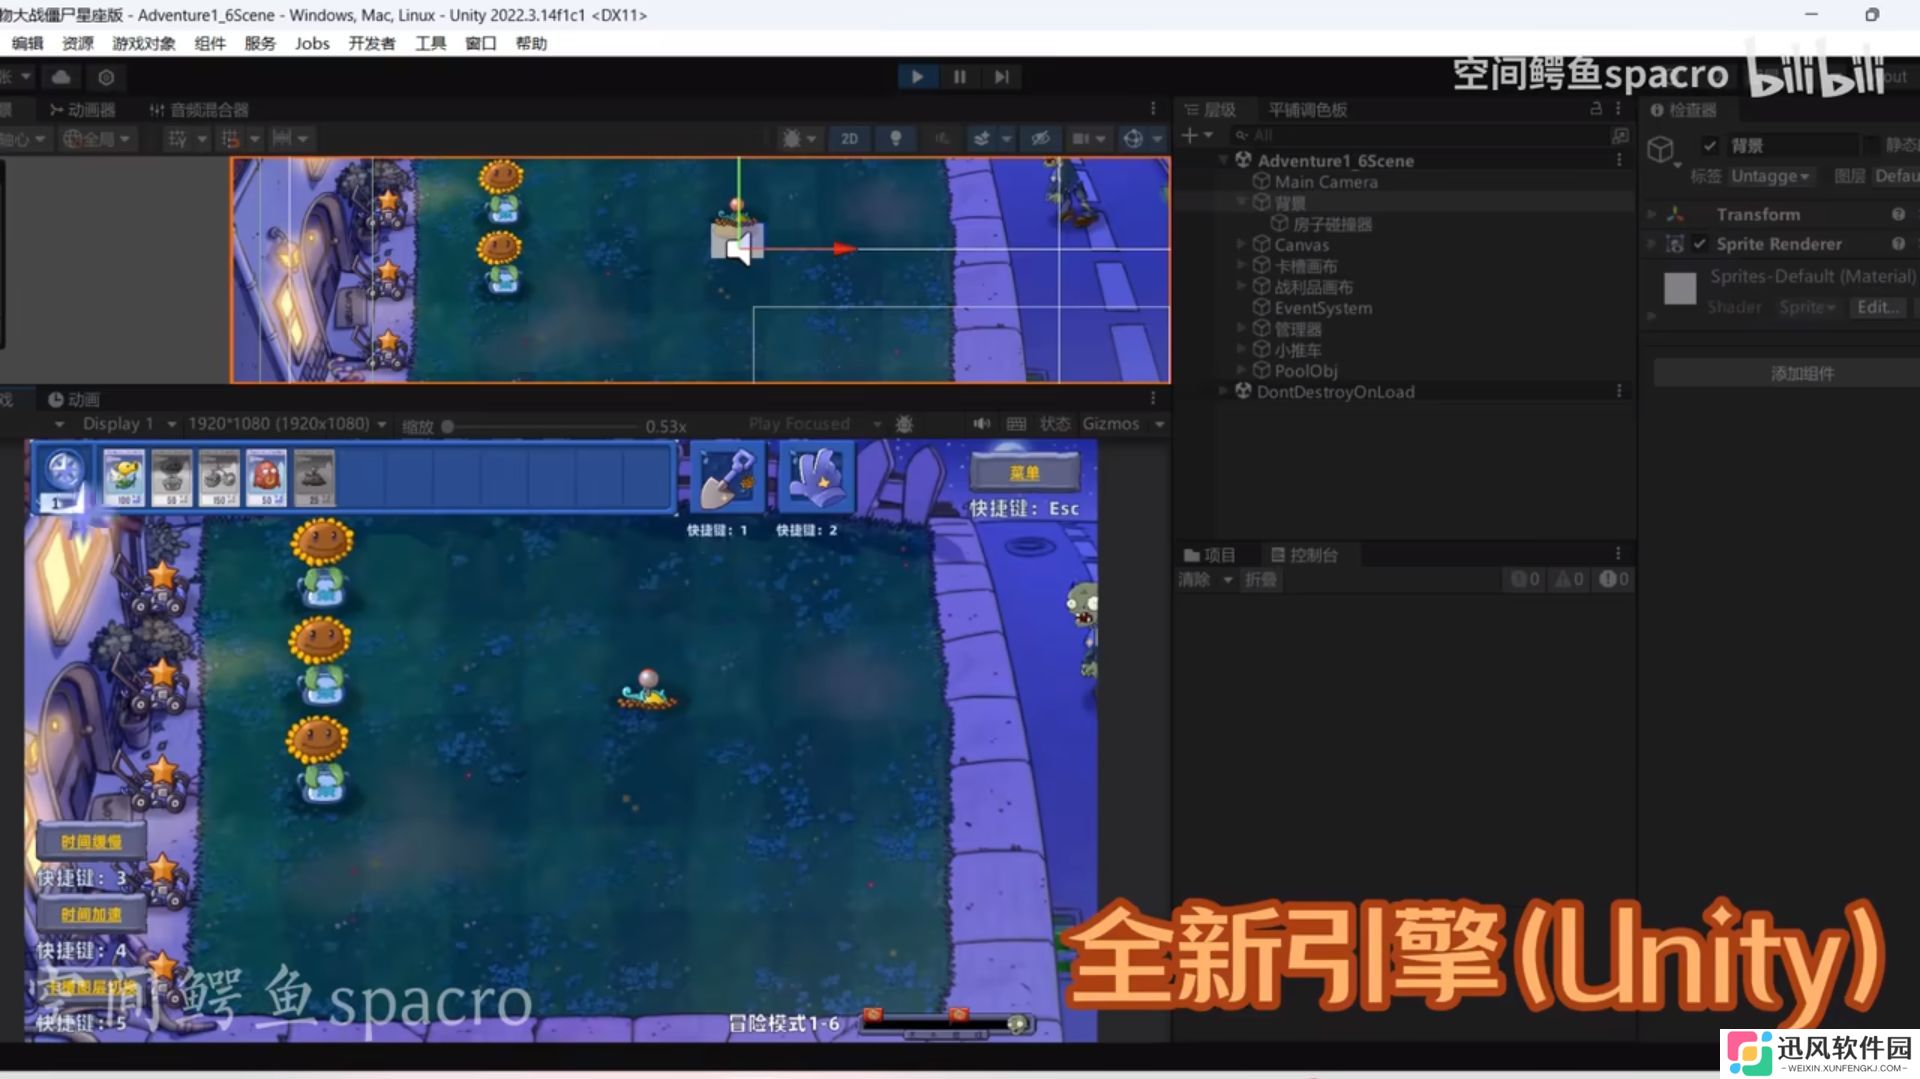Open the 层级 Hierarchy tab
This screenshot has height=1079, width=1920.
coord(1210,110)
